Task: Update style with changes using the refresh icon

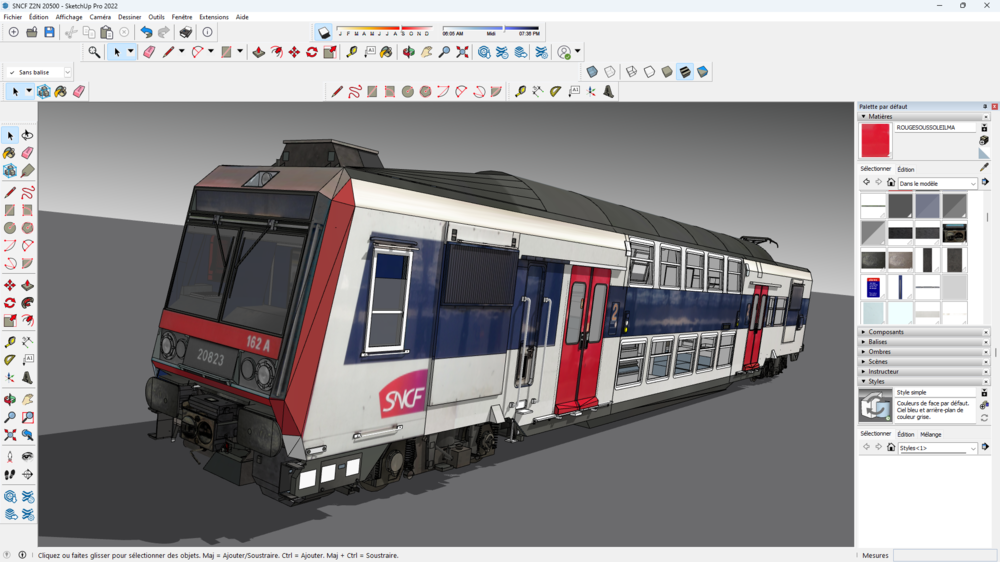Action: pyautogui.click(x=984, y=418)
